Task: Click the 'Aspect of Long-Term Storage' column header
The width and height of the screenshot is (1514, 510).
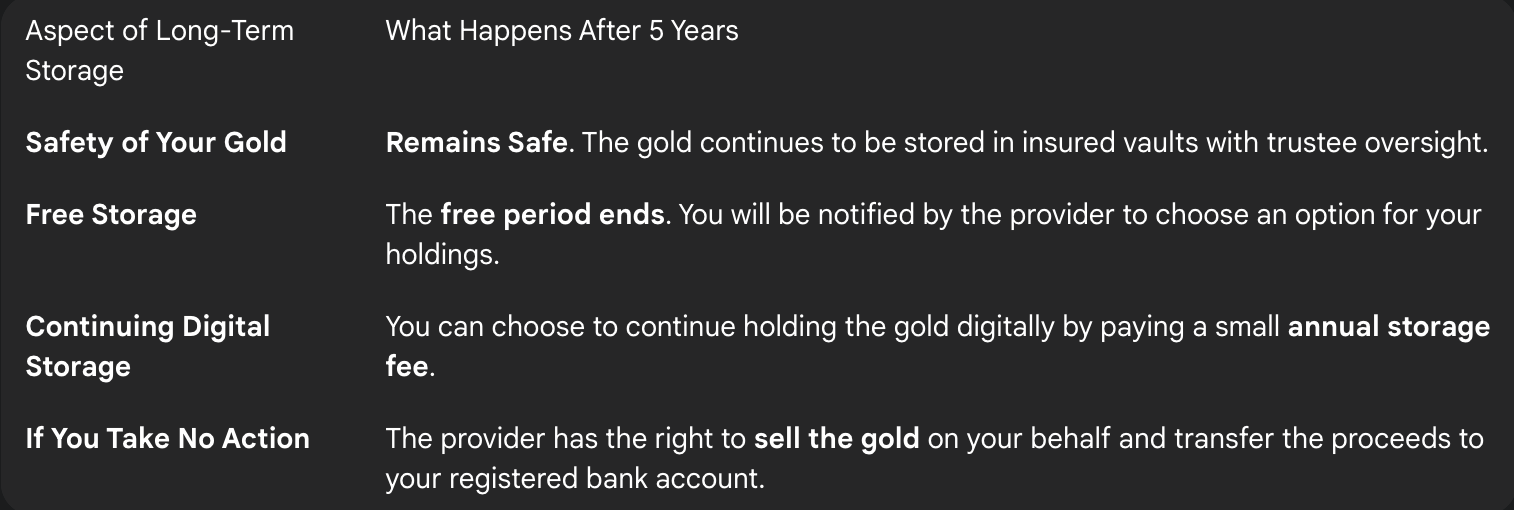Action: [160, 50]
